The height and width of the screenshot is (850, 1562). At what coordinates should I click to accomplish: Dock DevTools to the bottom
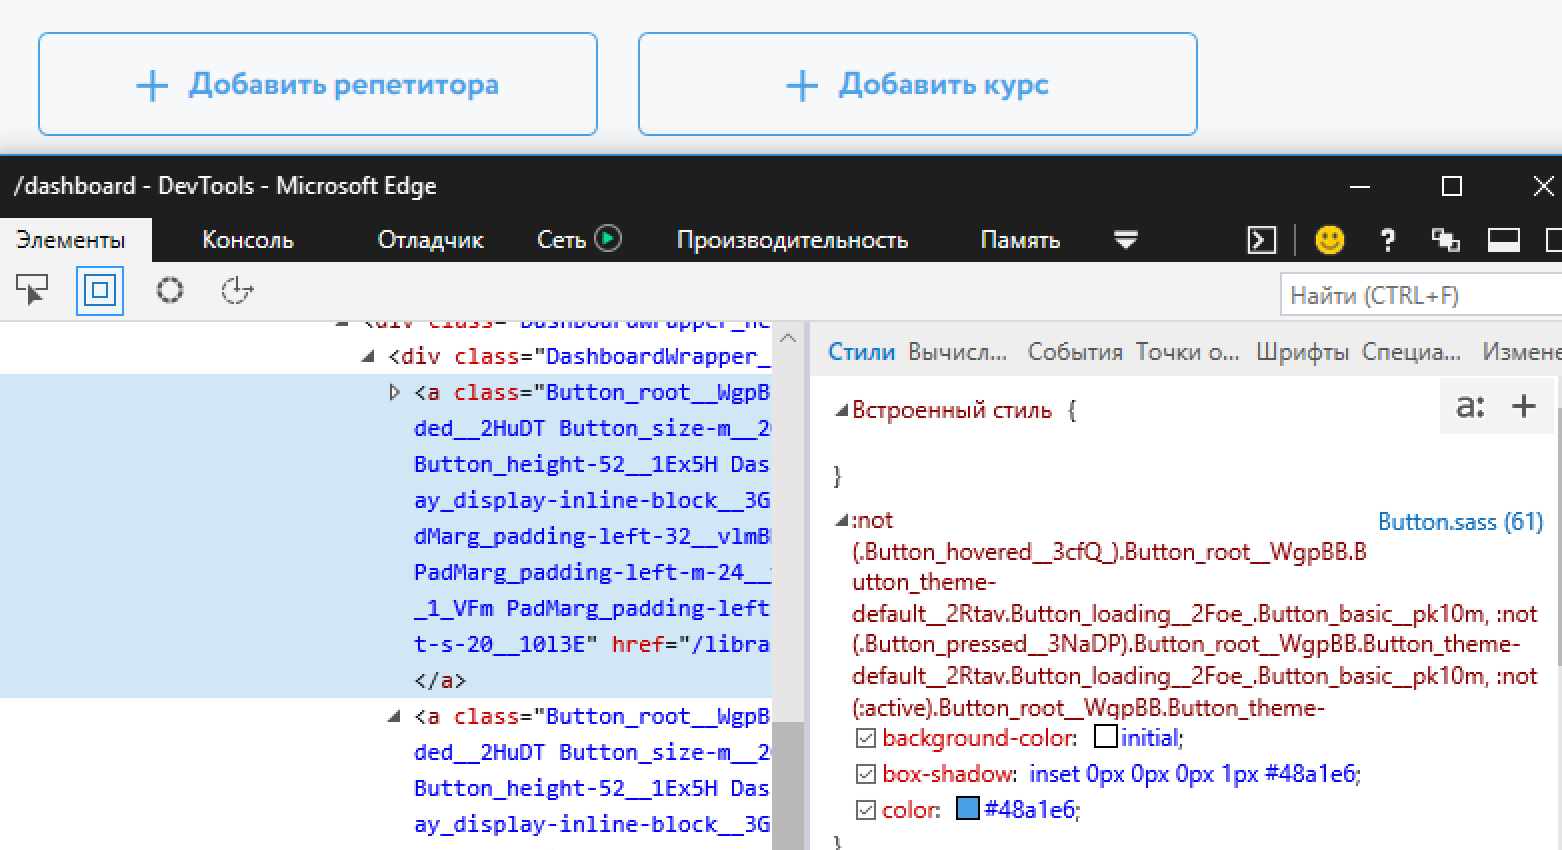(1504, 240)
